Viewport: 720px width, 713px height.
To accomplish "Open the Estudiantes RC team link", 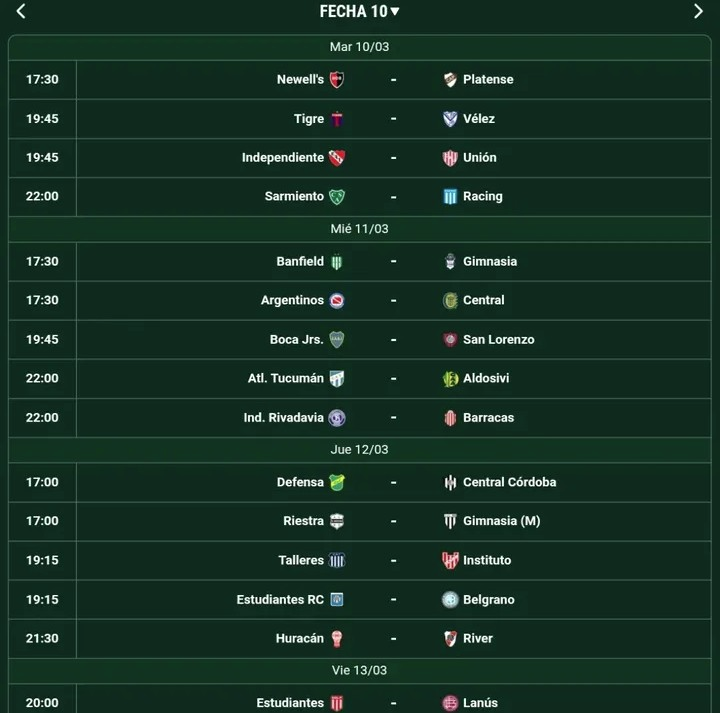I will (x=280, y=600).
